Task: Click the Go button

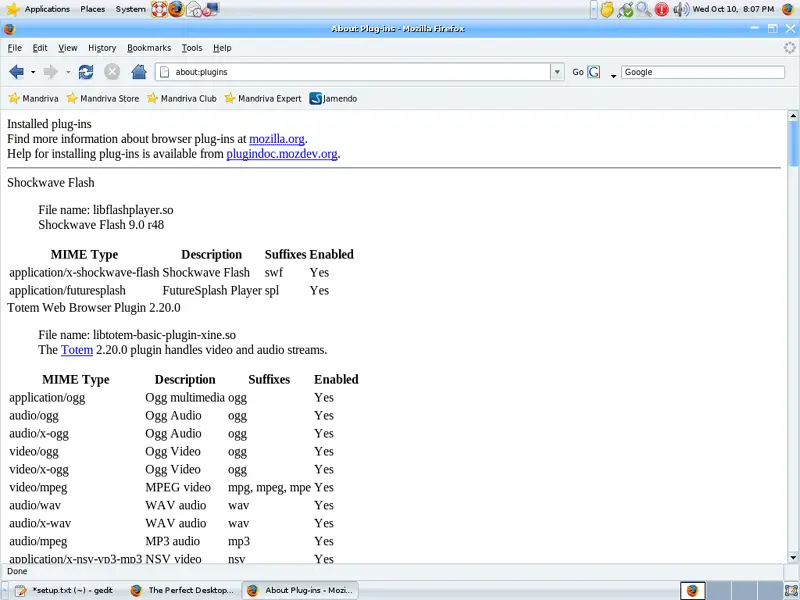Action: coord(578,72)
